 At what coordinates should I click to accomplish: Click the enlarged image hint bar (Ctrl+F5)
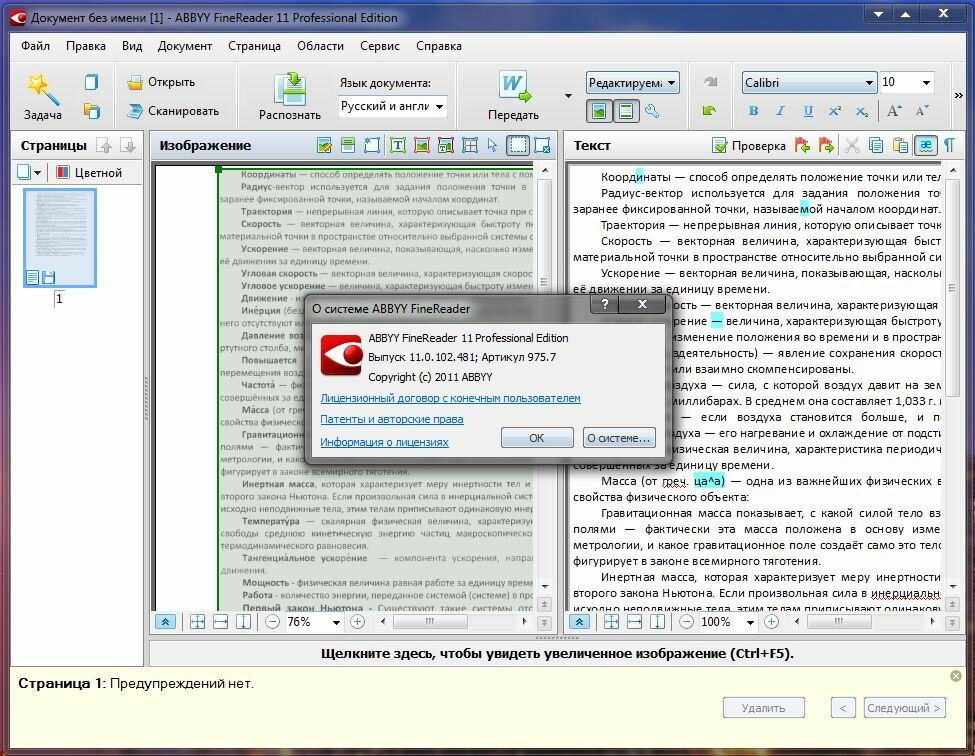[557, 653]
